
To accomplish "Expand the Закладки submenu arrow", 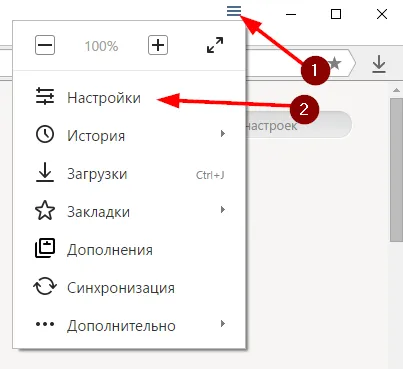I will [223, 210].
